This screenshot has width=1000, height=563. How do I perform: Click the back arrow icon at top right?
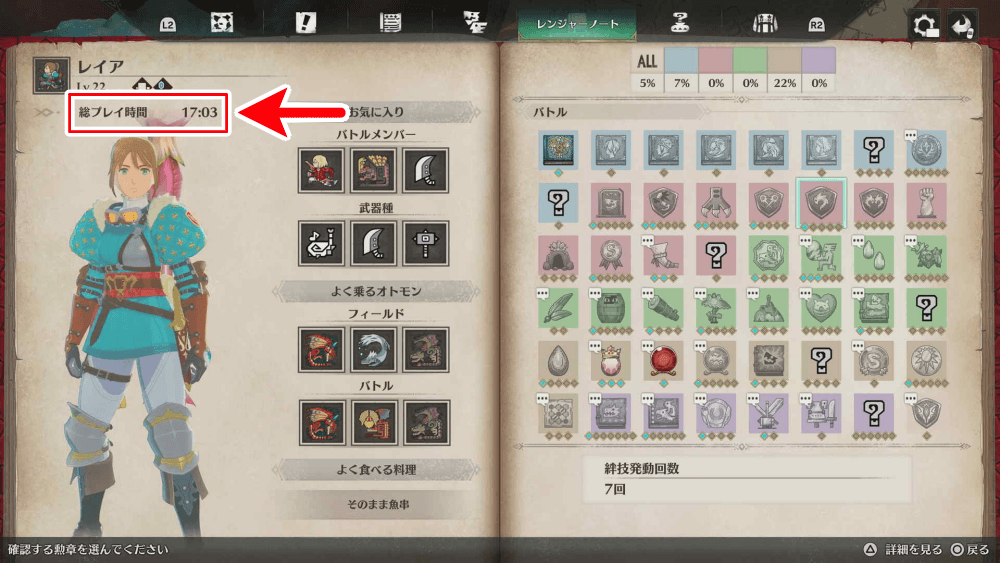point(962,26)
